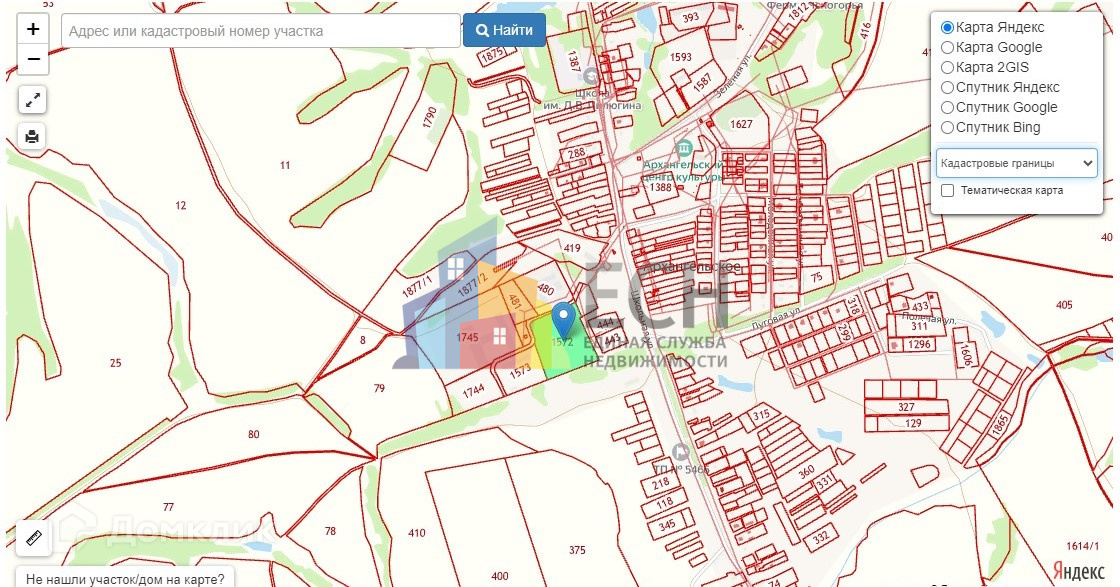This screenshot has height=587, width=1120.
Task: Toggle fullscreen map view
Action: click(32, 100)
